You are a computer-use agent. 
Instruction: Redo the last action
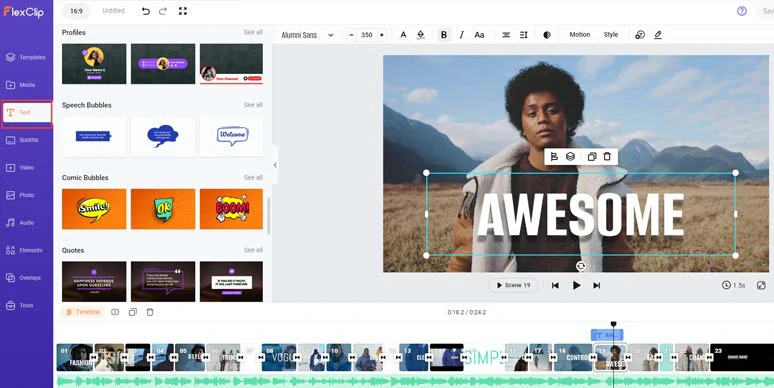(163, 11)
